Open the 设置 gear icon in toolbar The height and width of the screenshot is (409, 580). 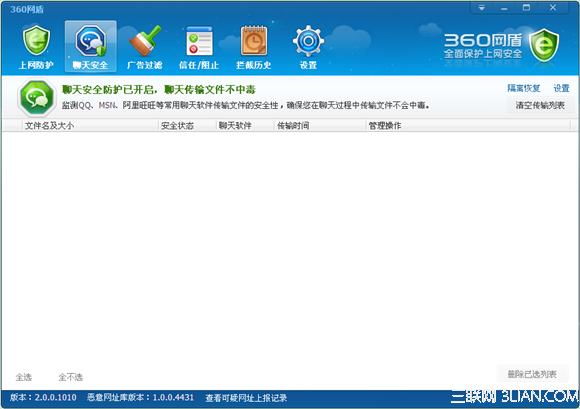pyautogui.click(x=308, y=40)
